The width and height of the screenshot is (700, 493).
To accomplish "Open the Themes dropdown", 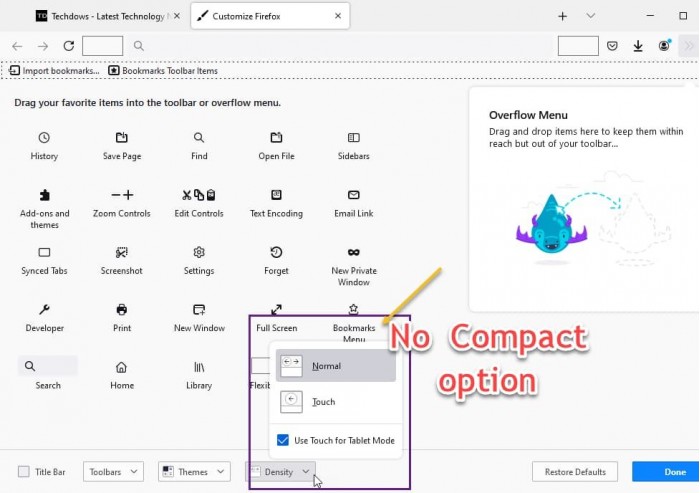I will 194,472.
